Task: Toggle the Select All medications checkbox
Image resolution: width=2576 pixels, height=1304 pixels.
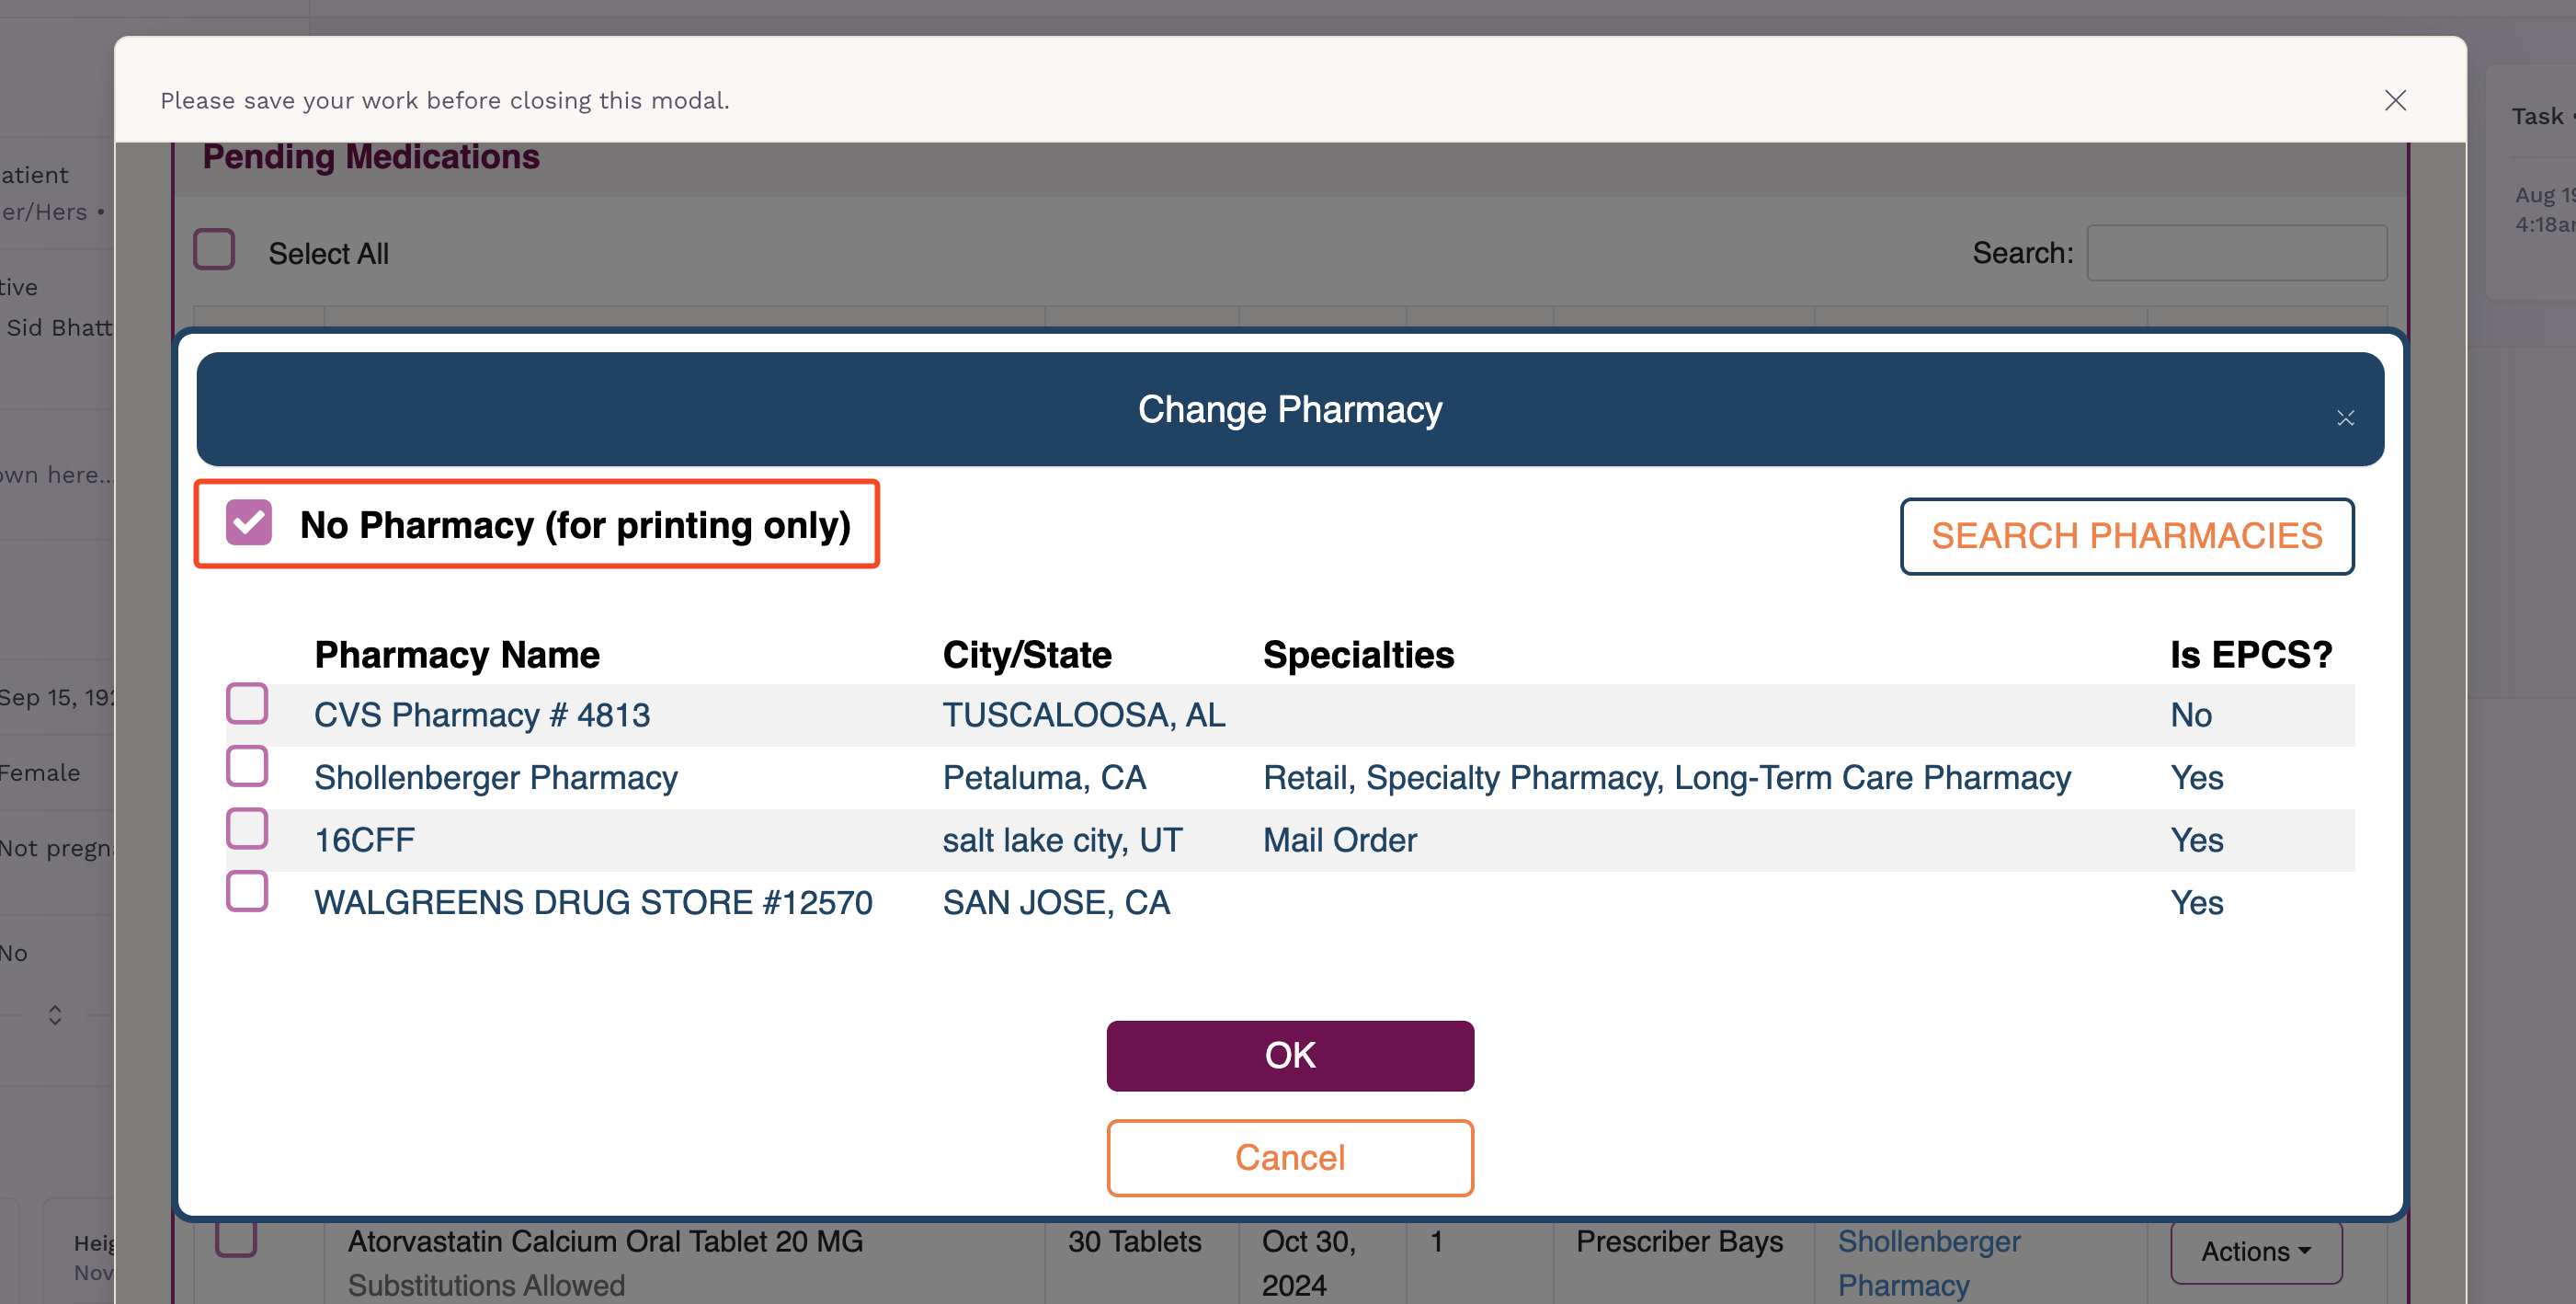Action: click(x=214, y=250)
